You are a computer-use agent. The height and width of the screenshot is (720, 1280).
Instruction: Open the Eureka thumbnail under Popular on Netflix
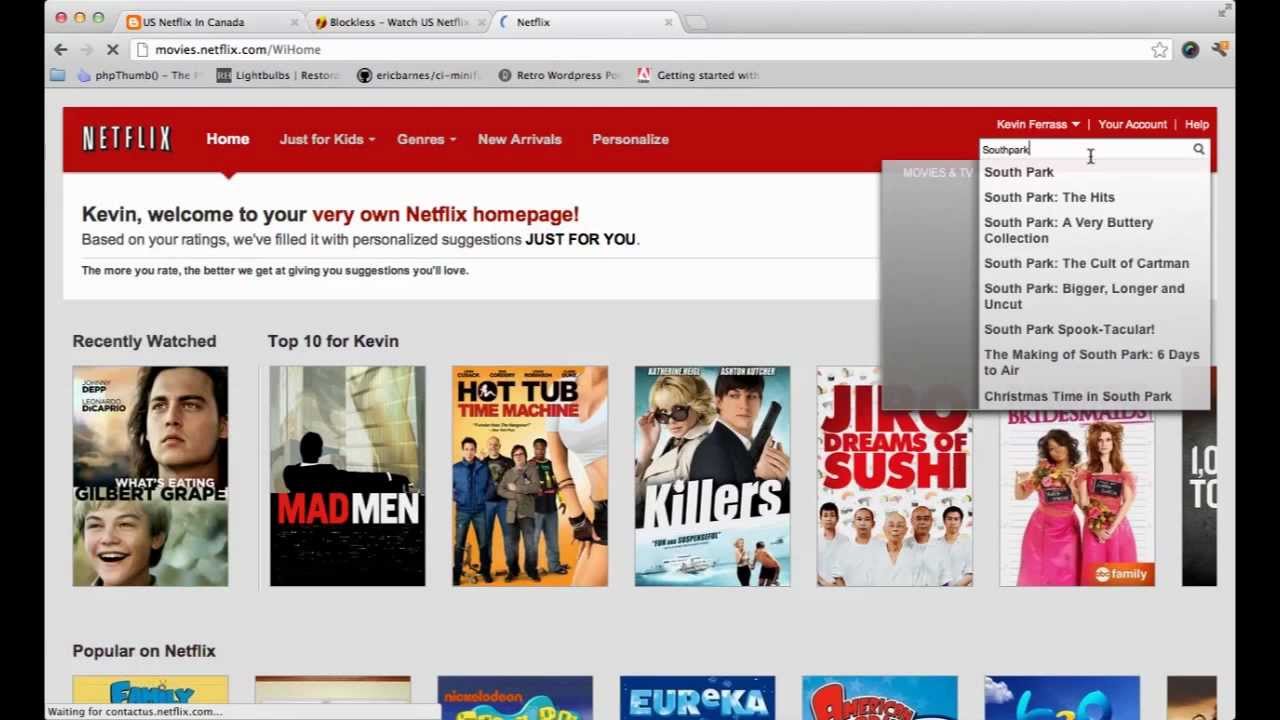pyautogui.click(x=698, y=698)
